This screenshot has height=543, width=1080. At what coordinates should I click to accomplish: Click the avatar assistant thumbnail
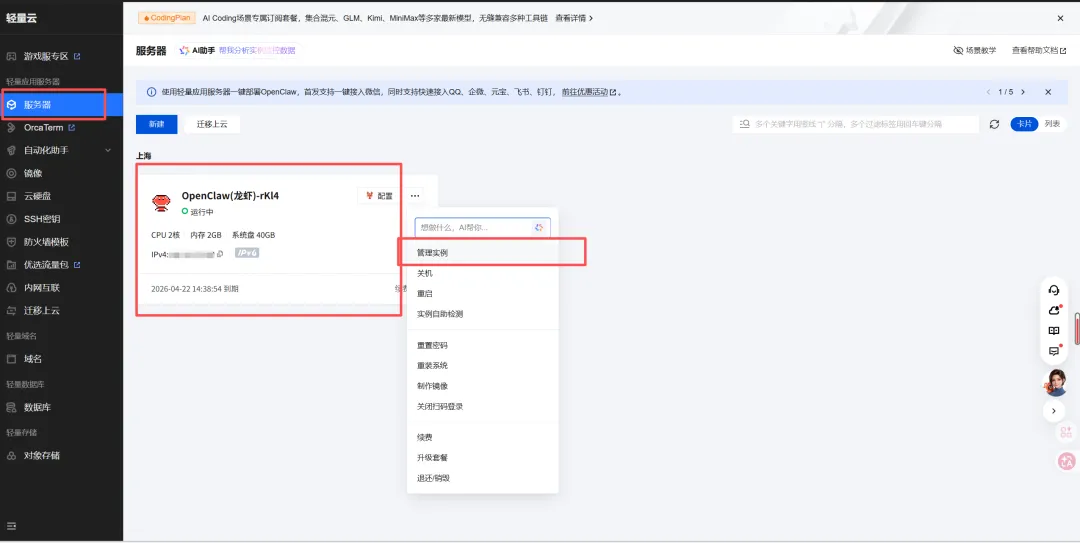[1055, 382]
